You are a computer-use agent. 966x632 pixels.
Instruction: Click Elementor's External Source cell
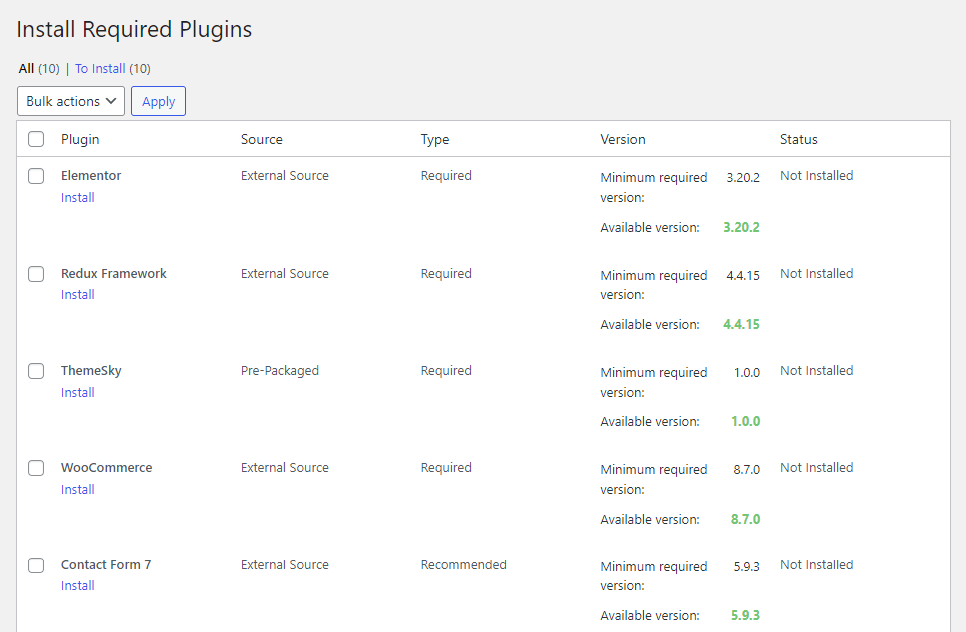point(285,176)
